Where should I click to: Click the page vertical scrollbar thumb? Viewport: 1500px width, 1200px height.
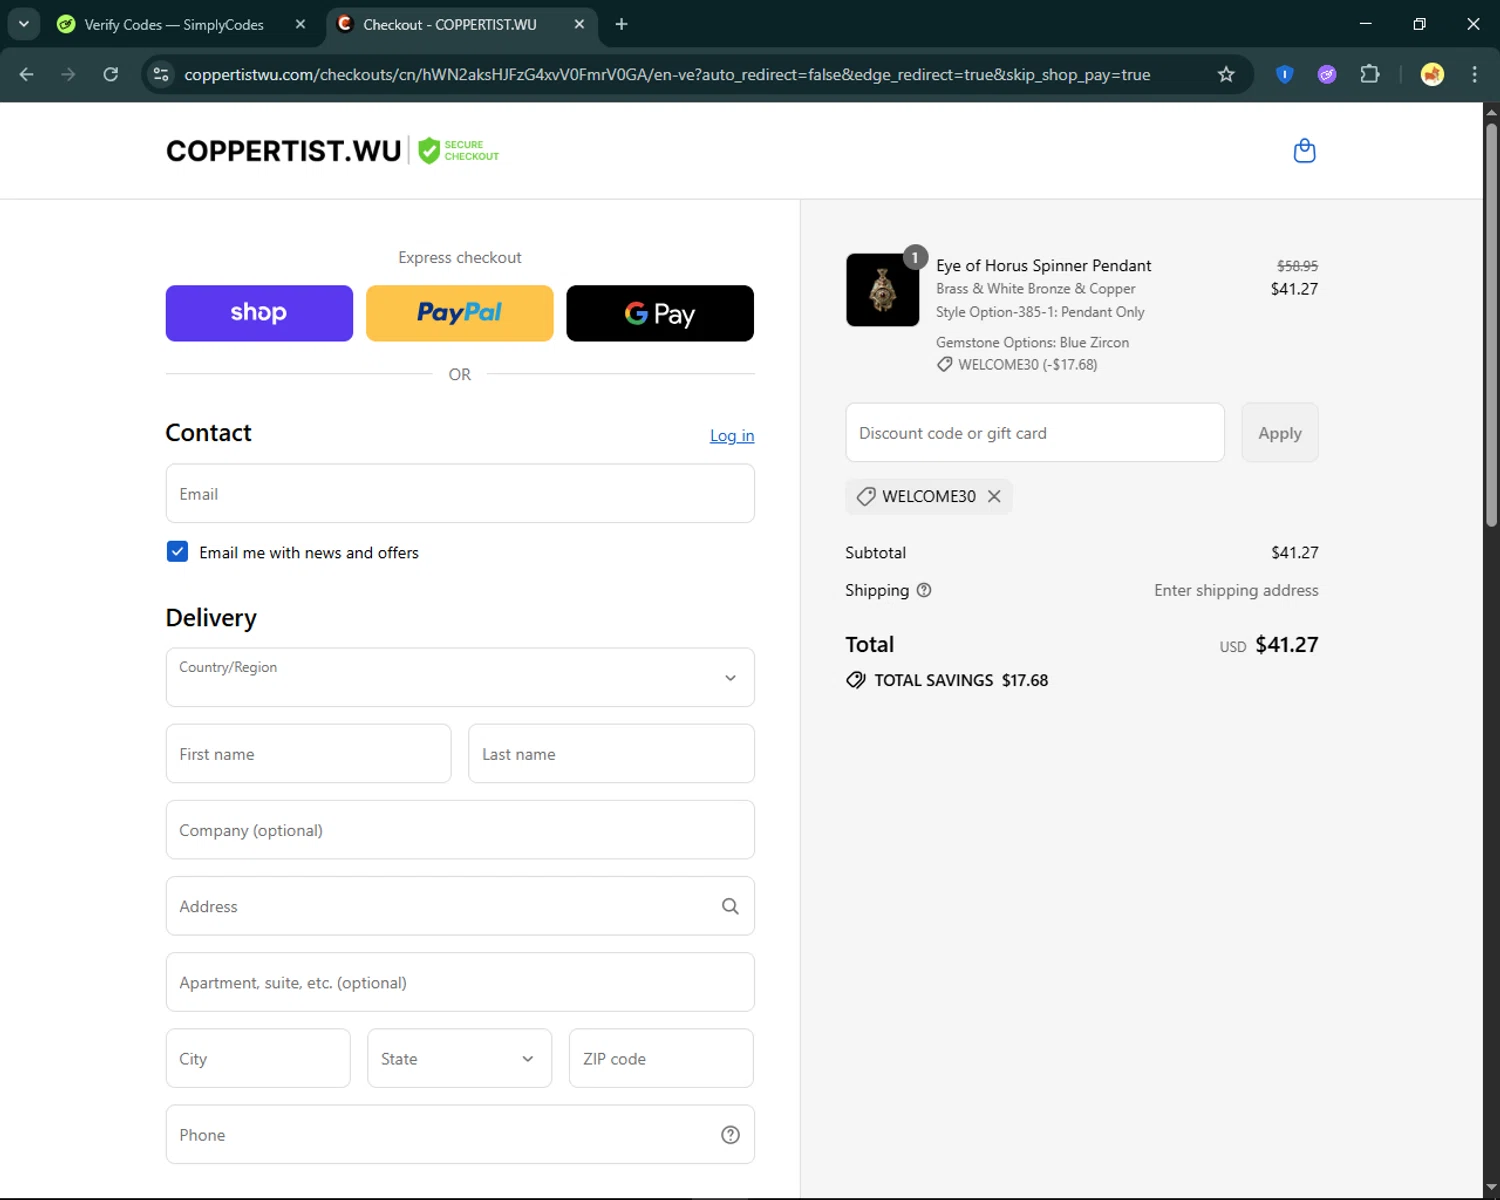(1491, 325)
